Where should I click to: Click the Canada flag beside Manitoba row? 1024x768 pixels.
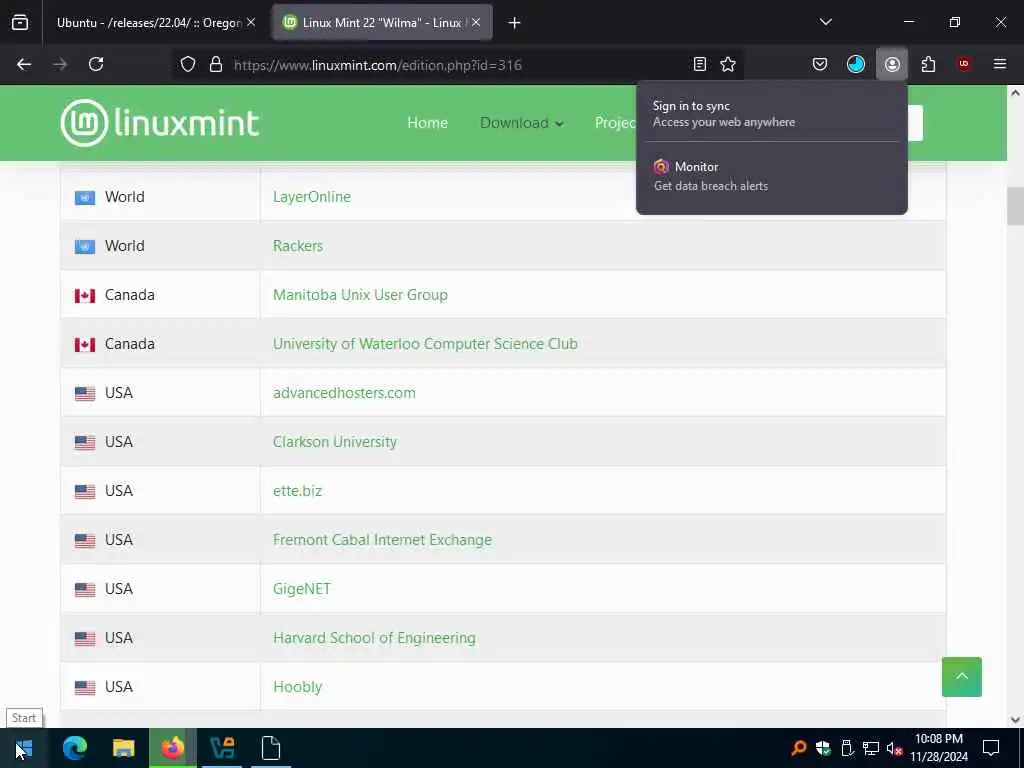click(85, 295)
